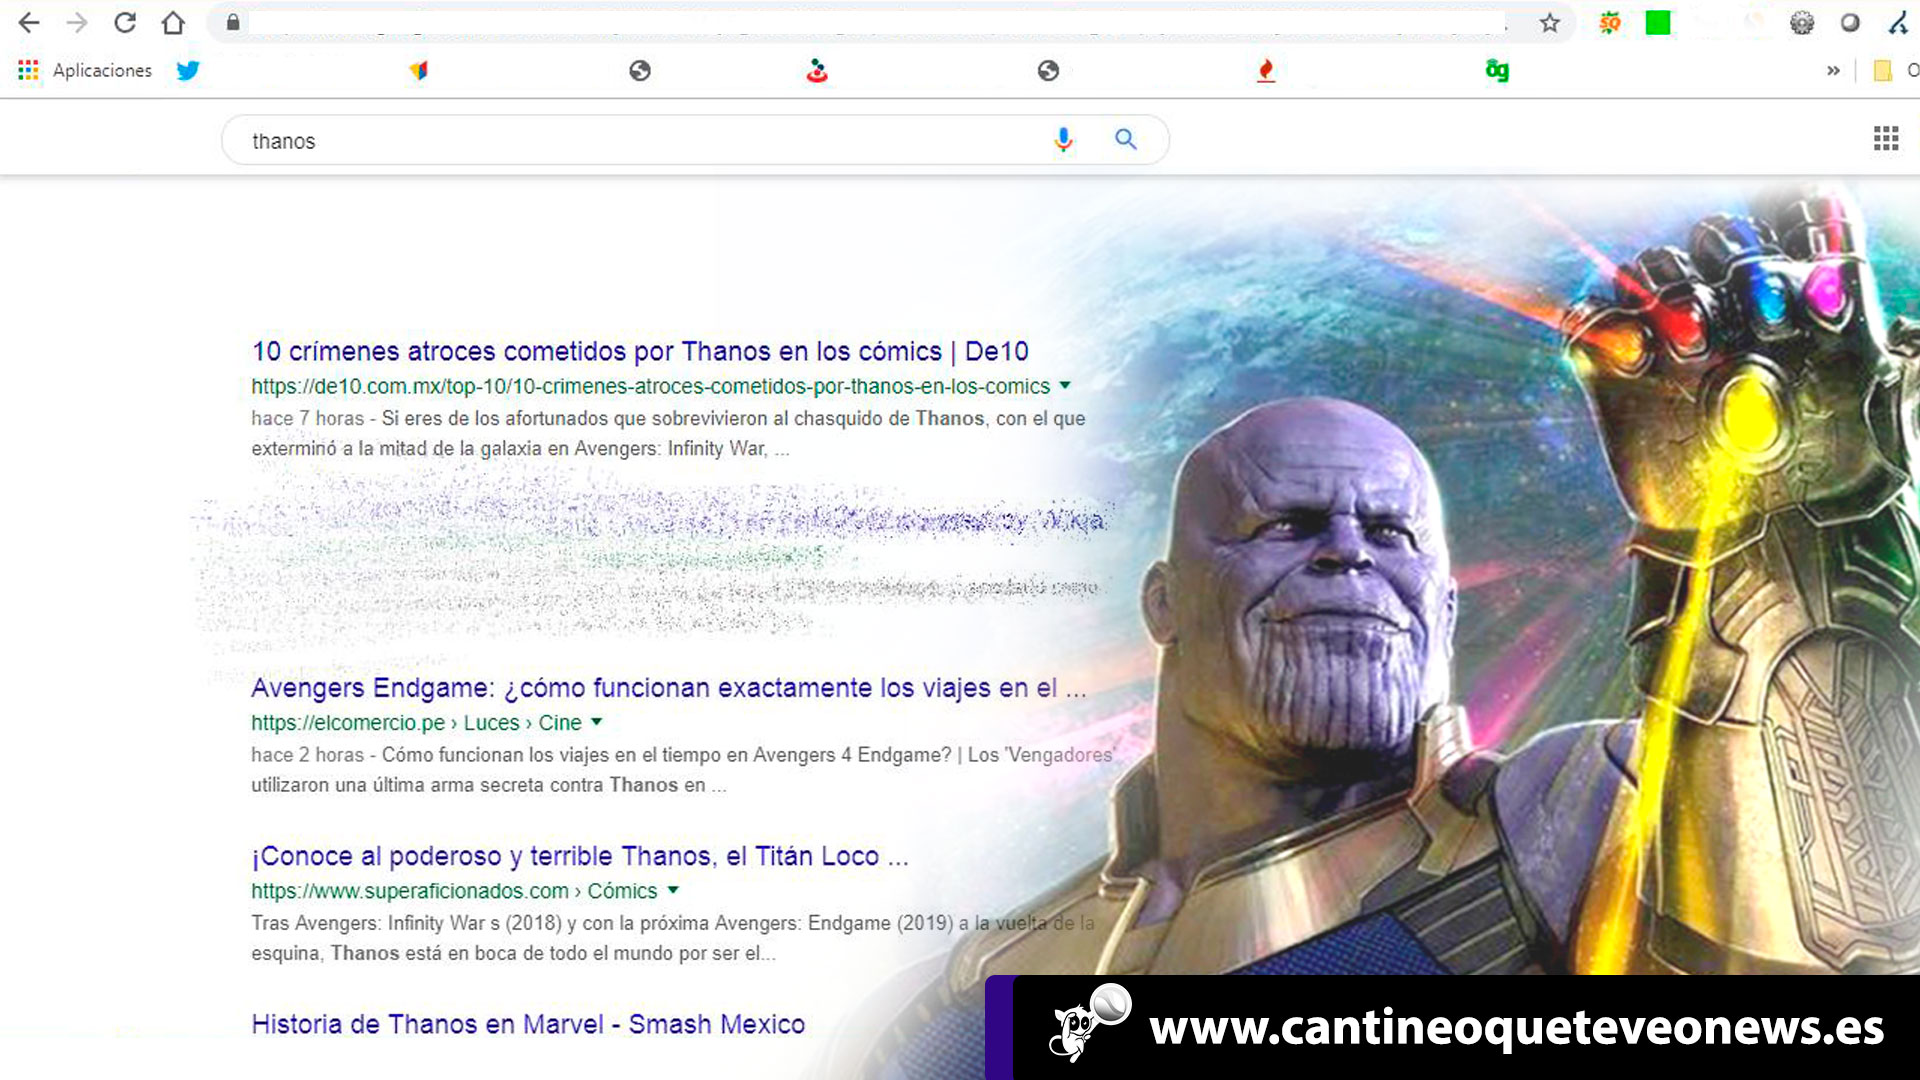The width and height of the screenshot is (1920, 1080).
Task: Open 'Historia de Thanos en Marvel' link
Action: 528,1024
